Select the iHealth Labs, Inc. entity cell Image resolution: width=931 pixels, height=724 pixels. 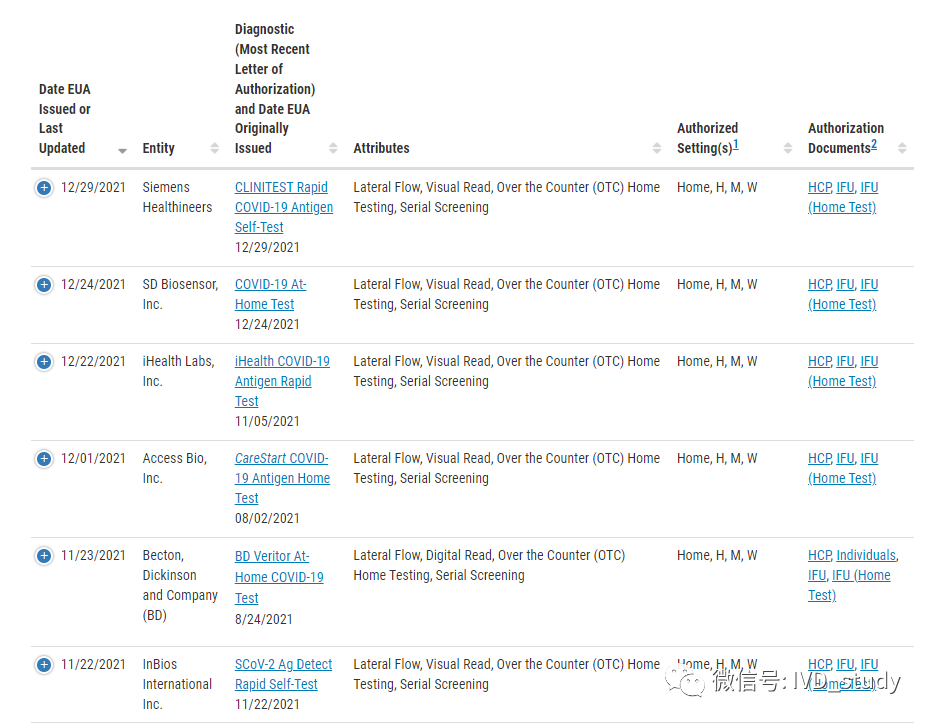pos(178,371)
